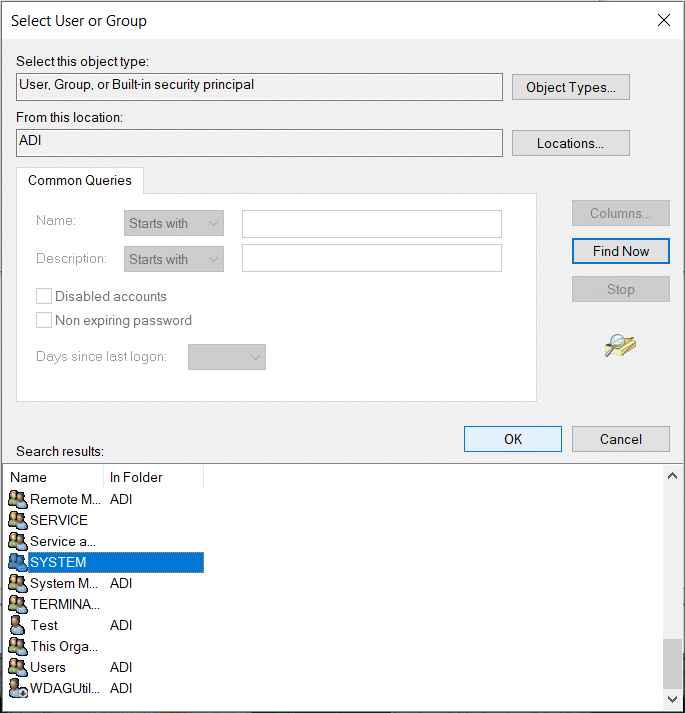Click the SYSTEM principal icon

(x=17, y=562)
